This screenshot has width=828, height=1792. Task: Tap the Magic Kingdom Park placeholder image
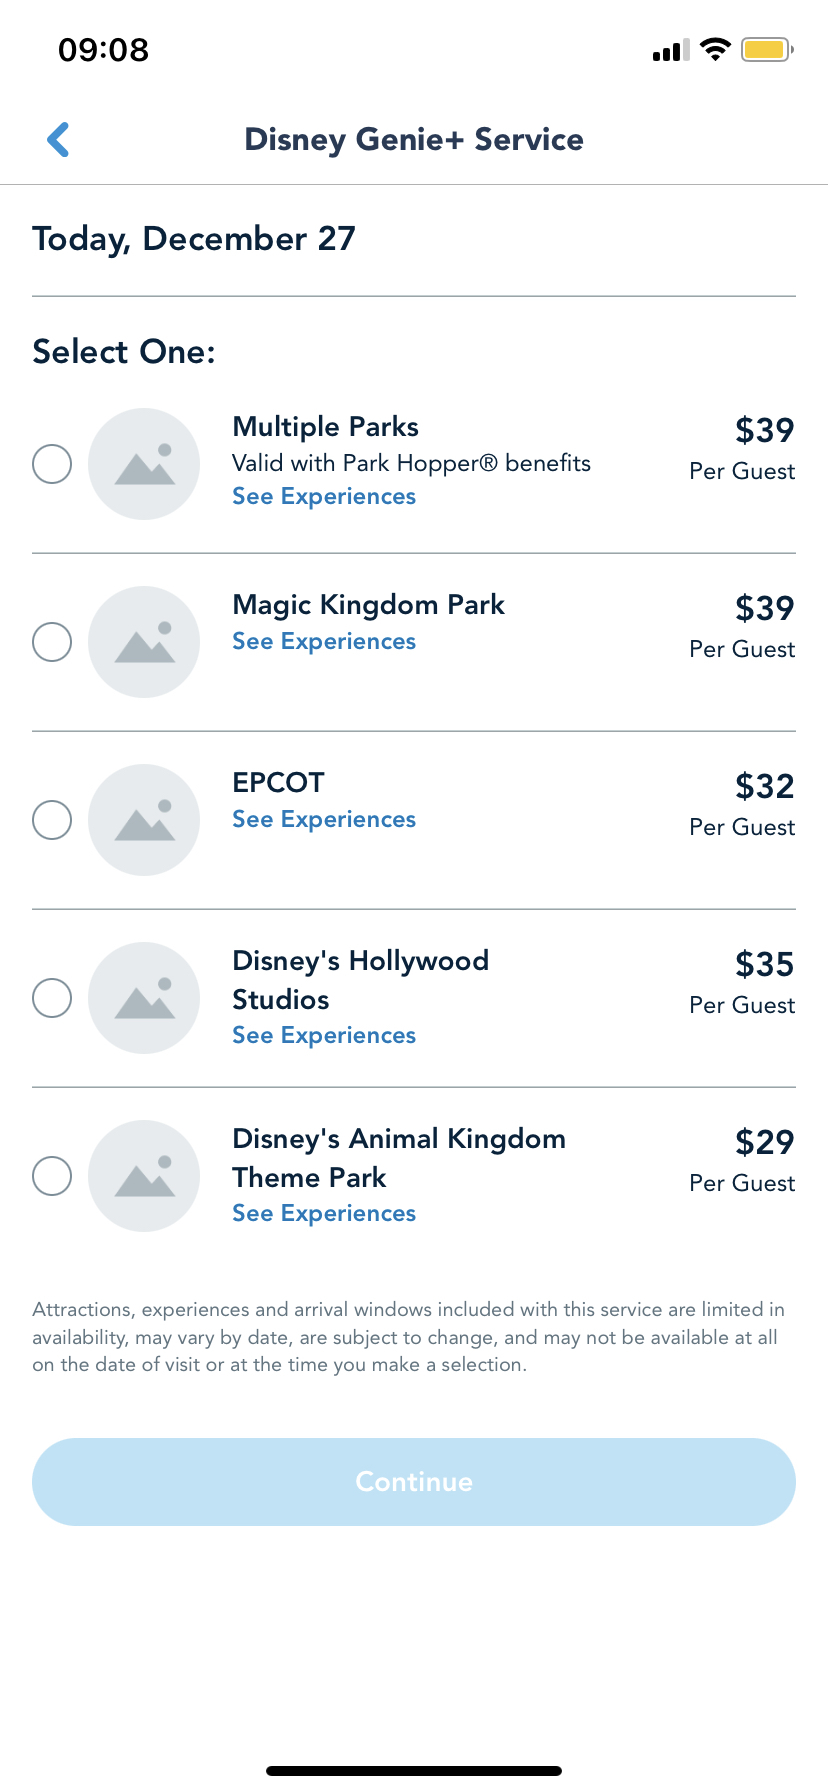(144, 642)
